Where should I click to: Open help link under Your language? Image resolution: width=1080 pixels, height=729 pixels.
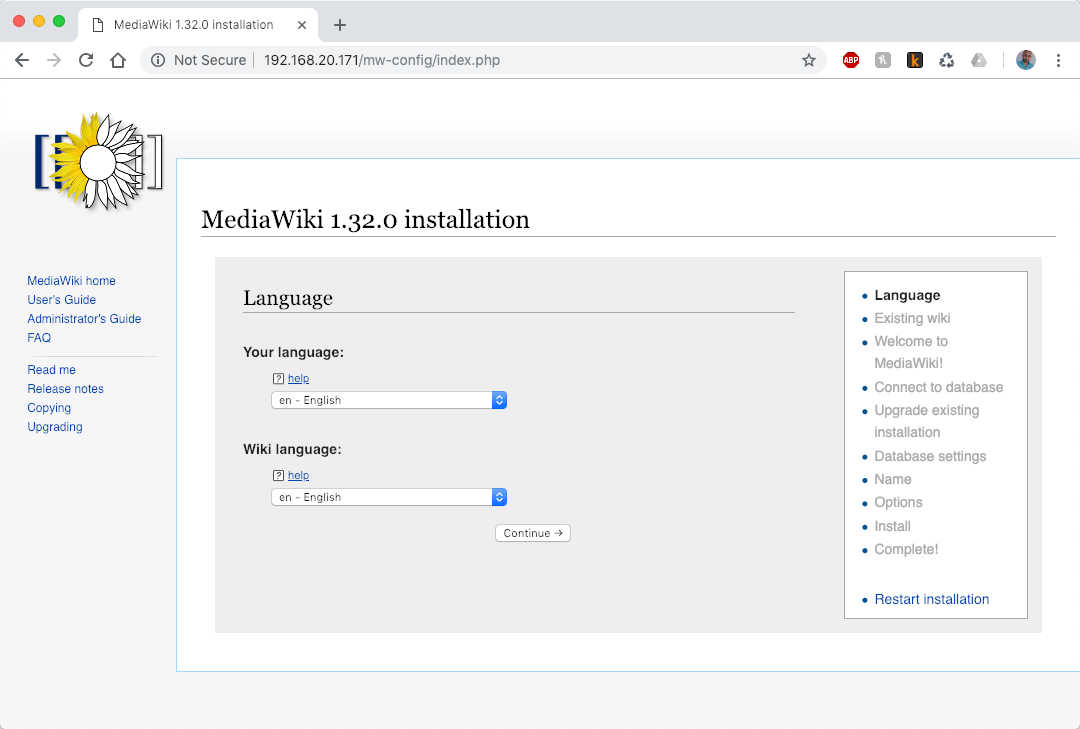pos(298,379)
